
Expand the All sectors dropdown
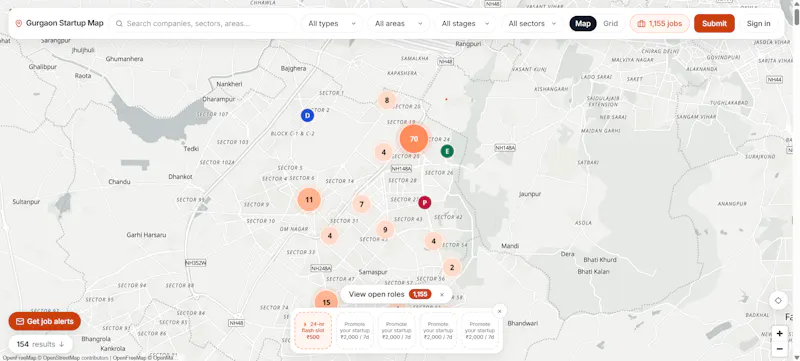pos(532,23)
